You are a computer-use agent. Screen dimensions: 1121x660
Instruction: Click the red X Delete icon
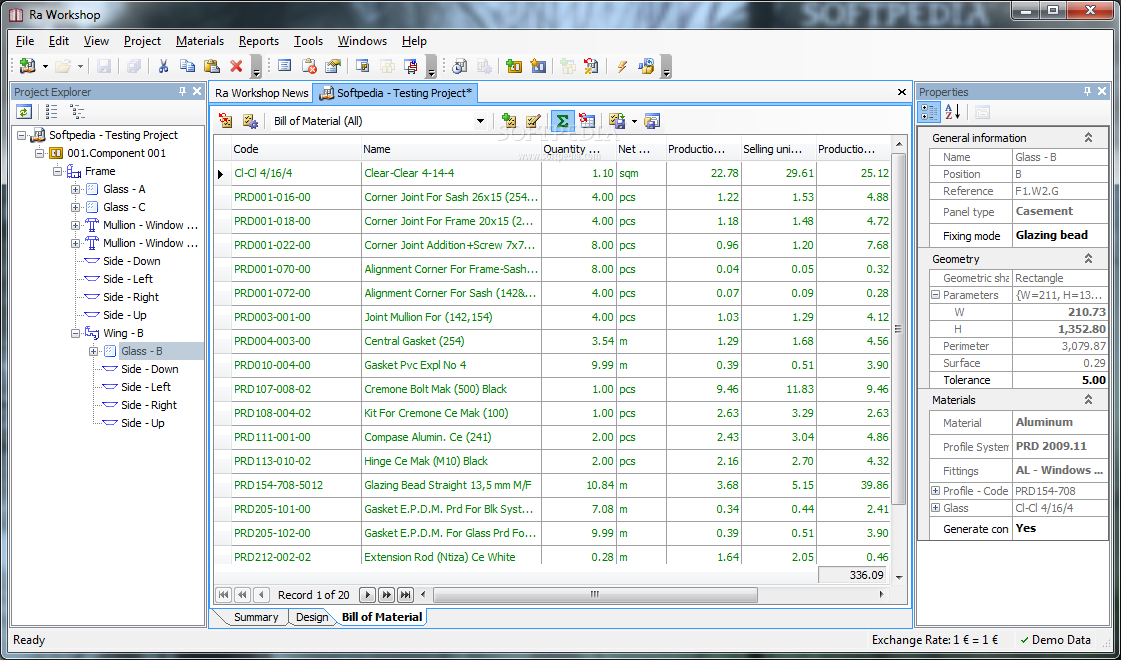pyautogui.click(x=236, y=67)
